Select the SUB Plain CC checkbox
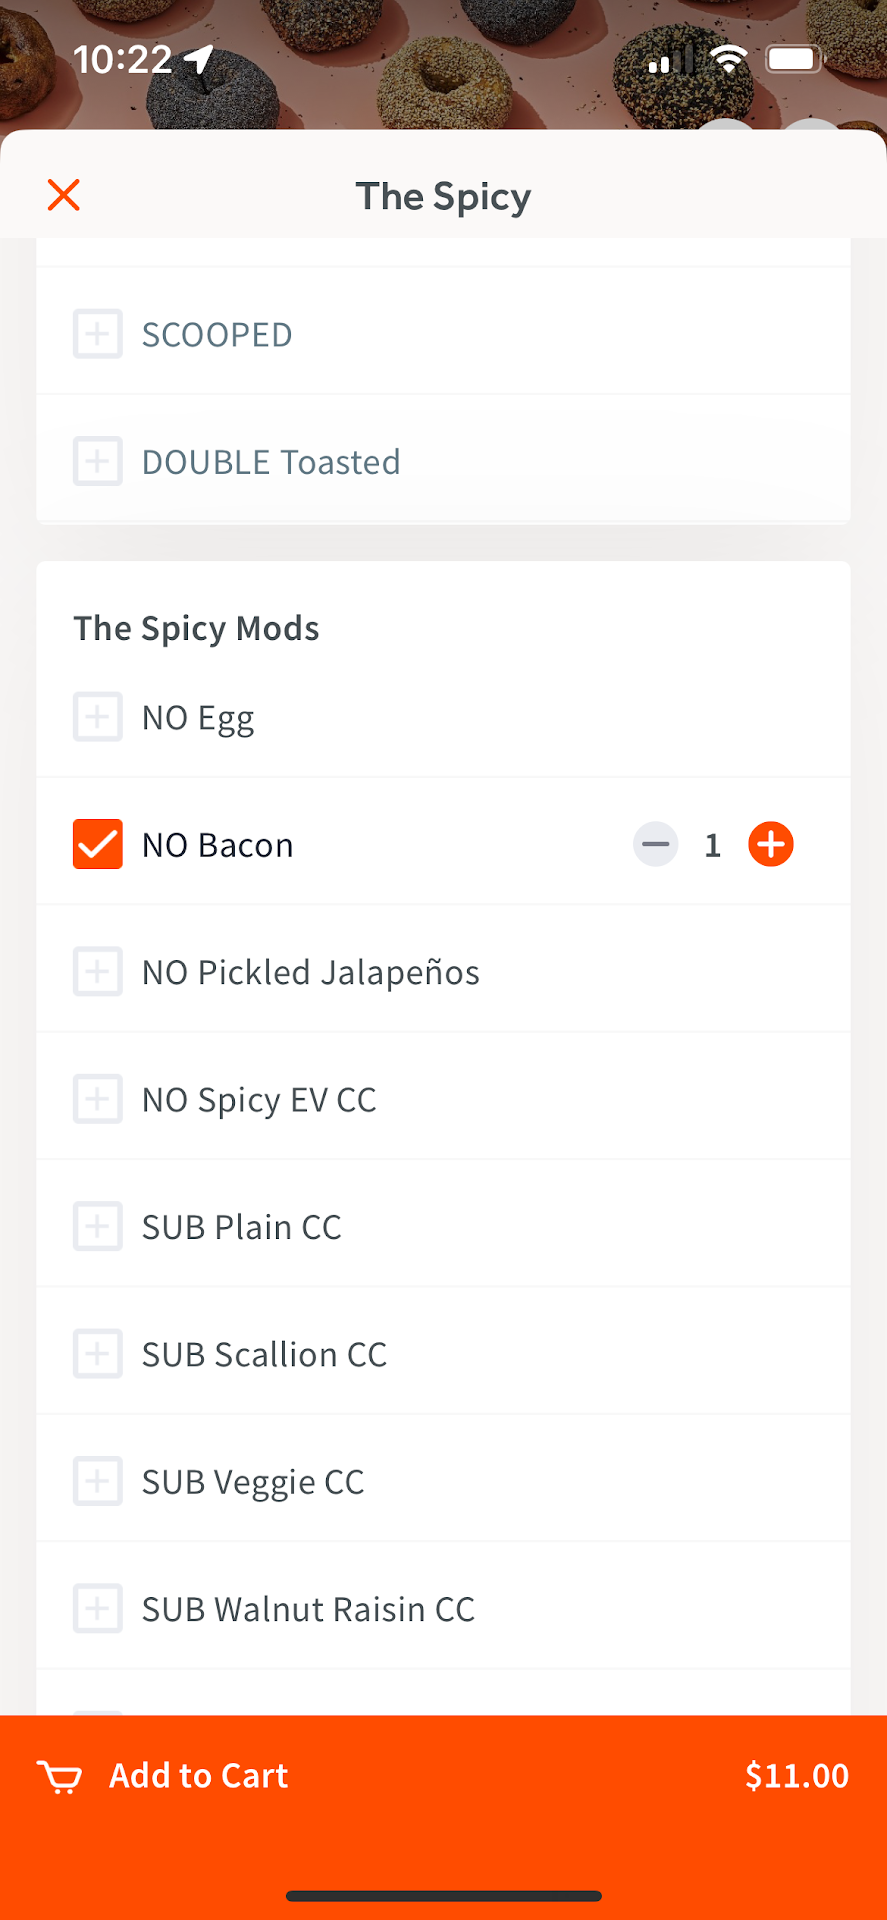 click(98, 1226)
